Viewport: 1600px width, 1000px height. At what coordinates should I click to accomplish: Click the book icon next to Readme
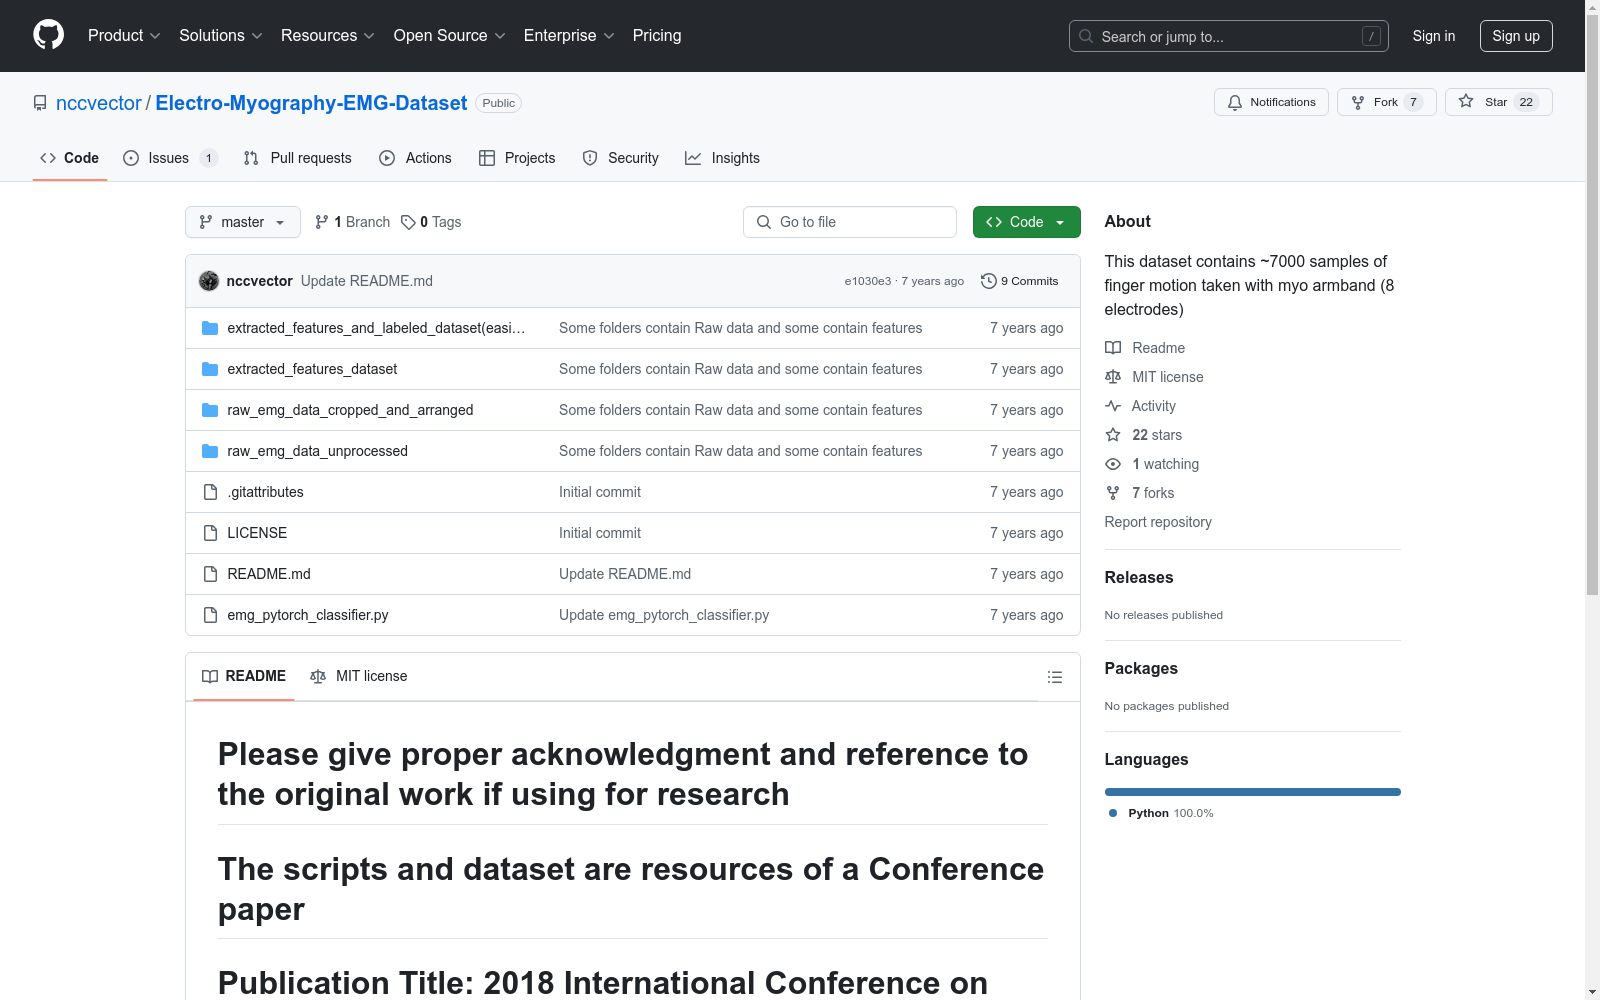click(x=1113, y=348)
